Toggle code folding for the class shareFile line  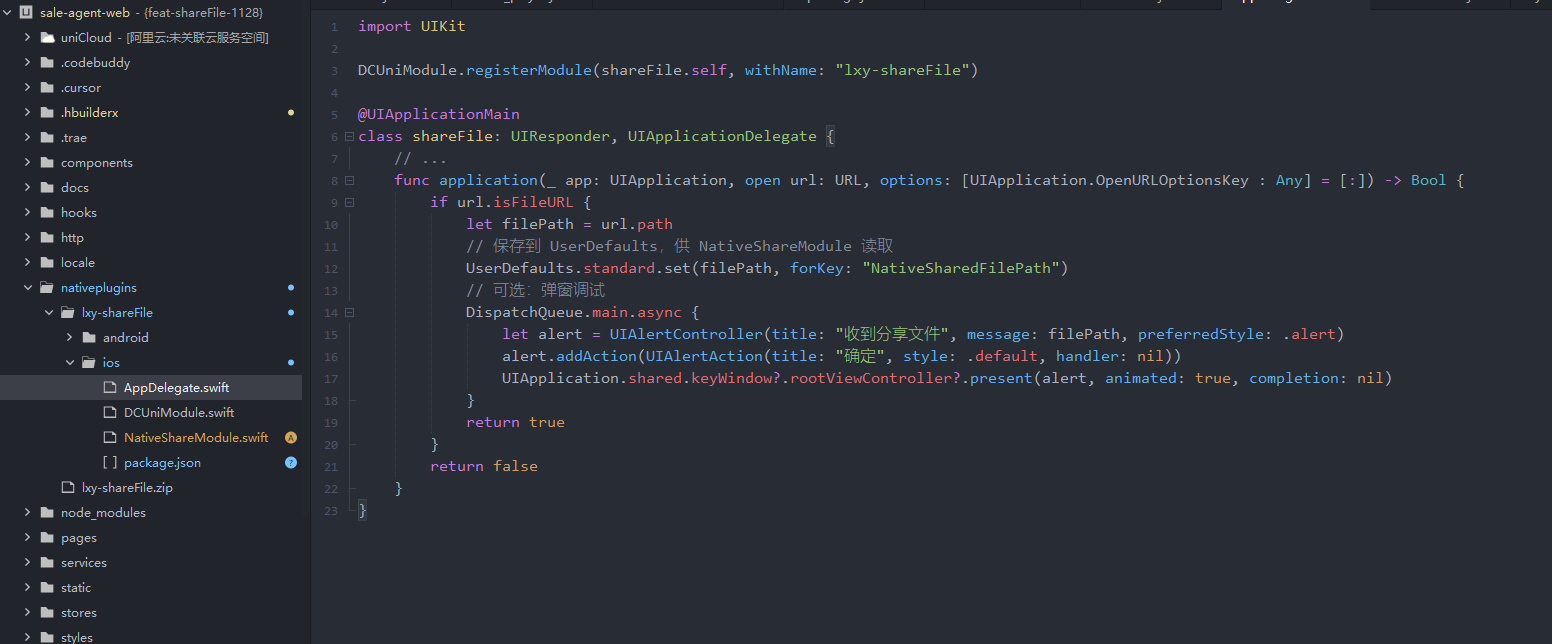(349, 136)
